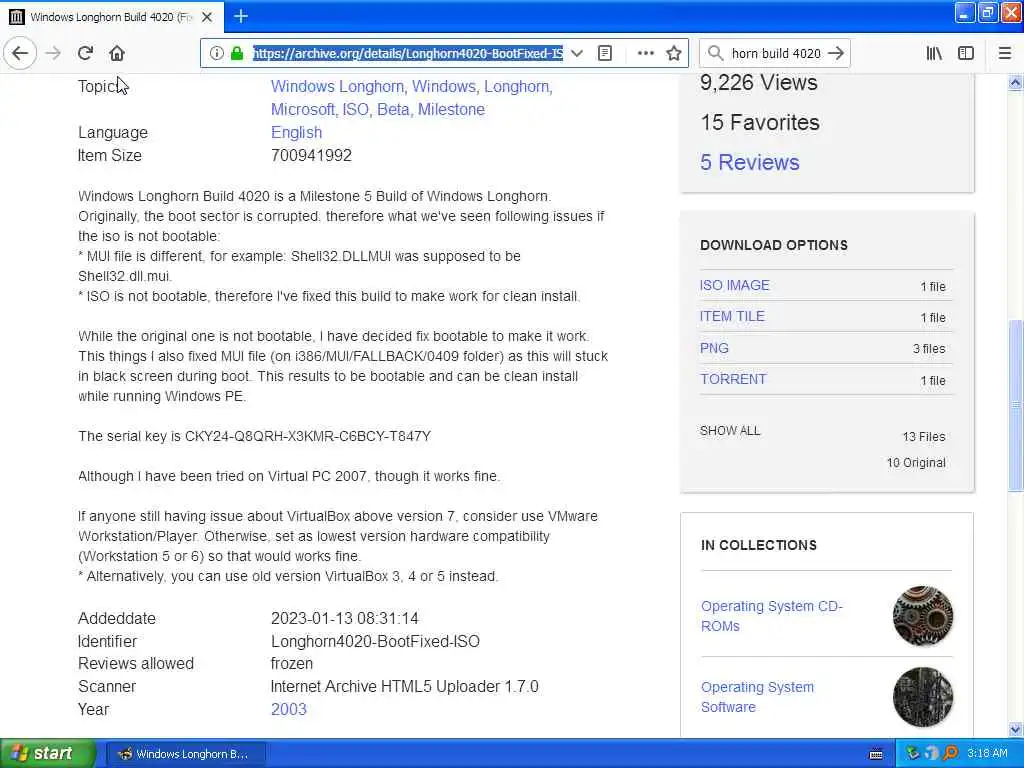Open the Milestone topic link
This screenshot has width=1024, height=768.
(451, 109)
